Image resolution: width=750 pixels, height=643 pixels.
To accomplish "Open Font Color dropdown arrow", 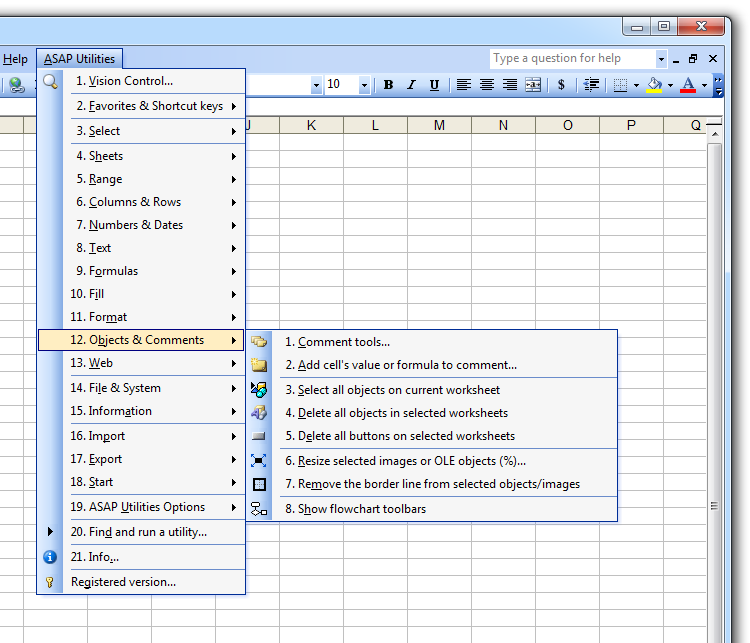I will click(x=704, y=86).
